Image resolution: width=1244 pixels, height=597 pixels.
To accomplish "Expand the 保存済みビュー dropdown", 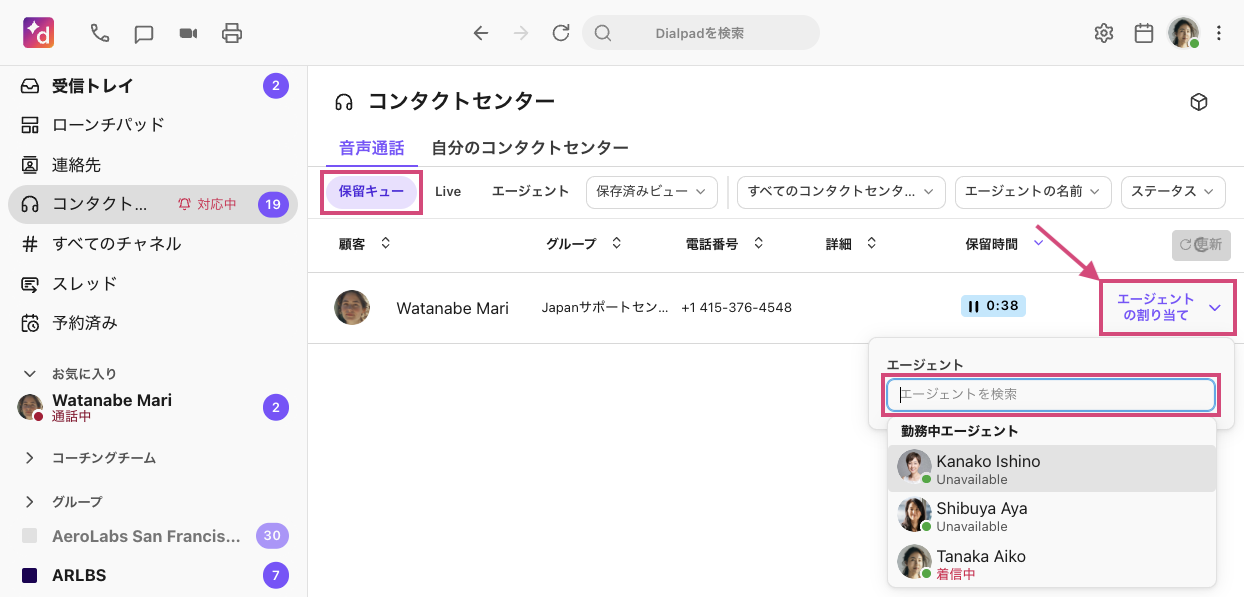I will click(651, 191).
